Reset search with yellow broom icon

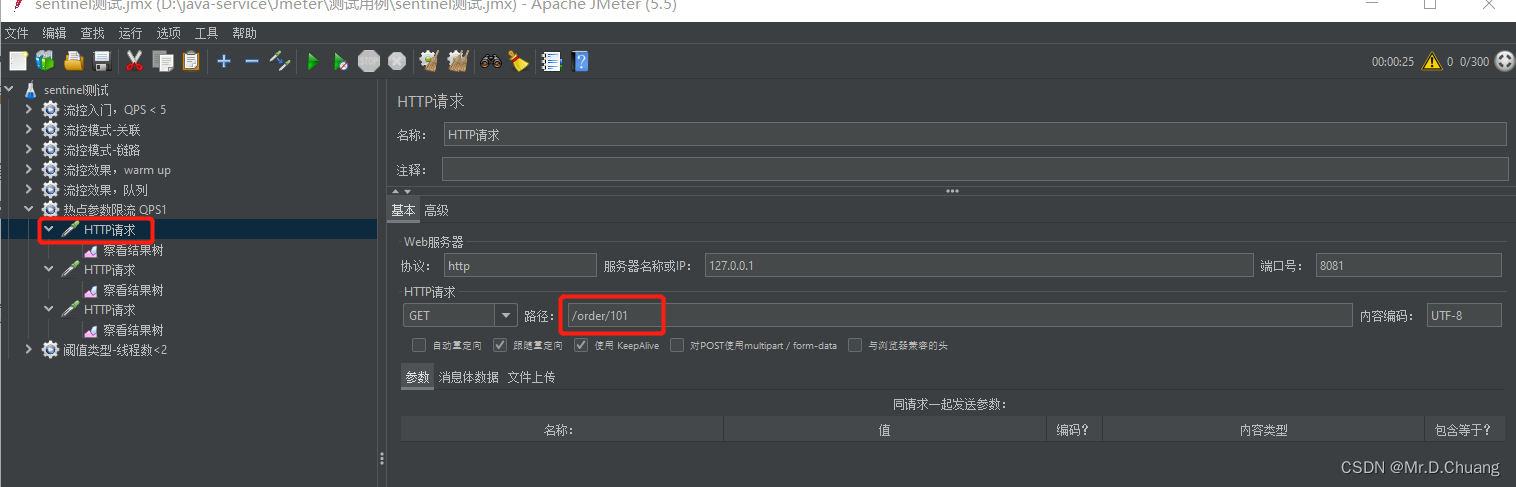pos(518,61)
